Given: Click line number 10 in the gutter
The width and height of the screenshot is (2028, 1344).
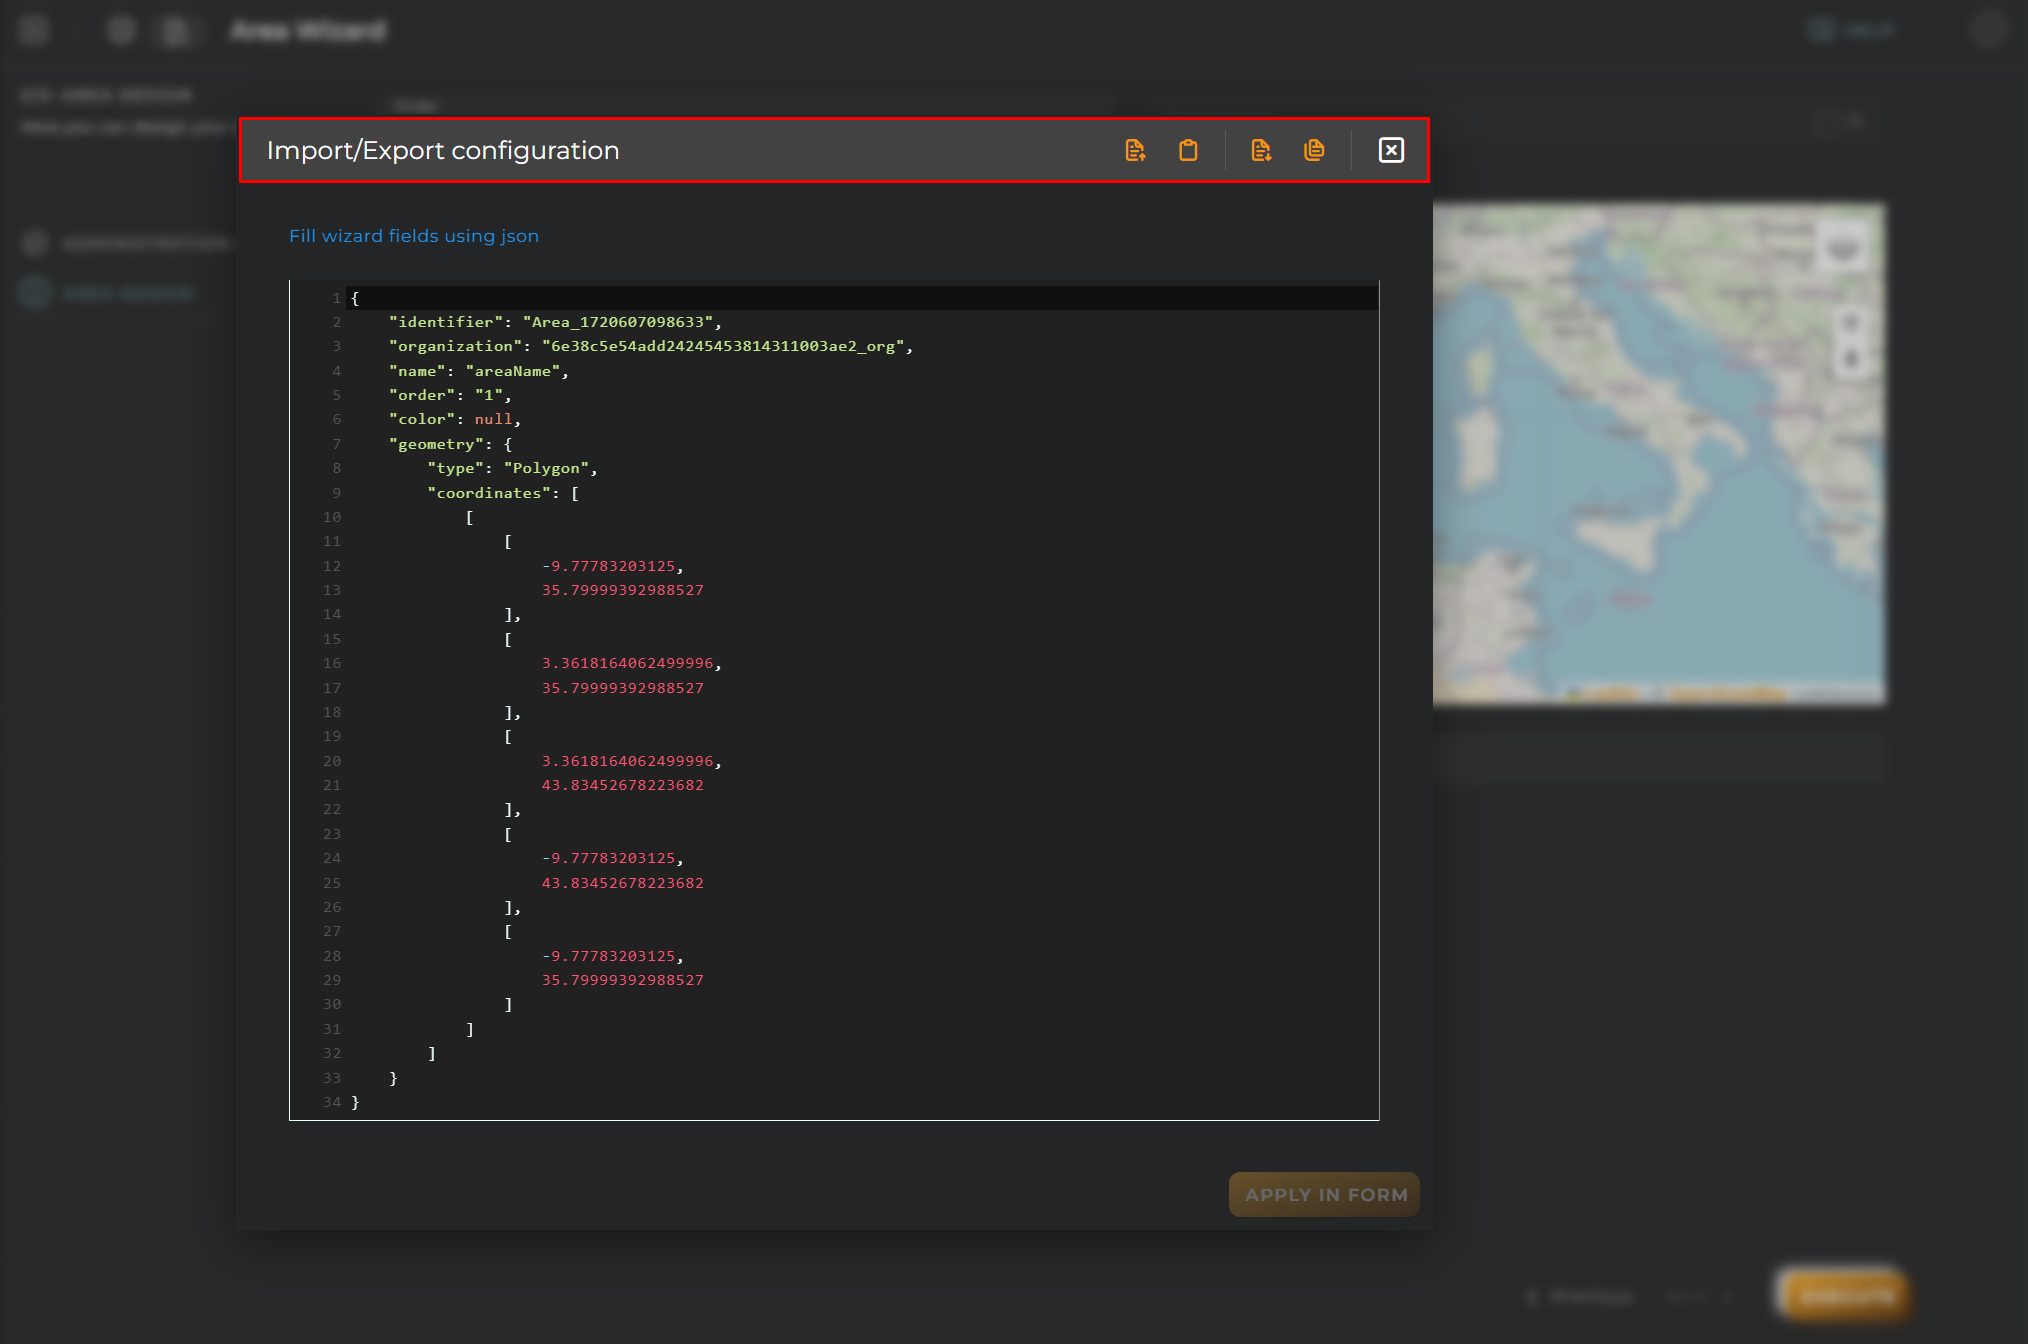Looking at the screenshot, I should tap(332, 517).
